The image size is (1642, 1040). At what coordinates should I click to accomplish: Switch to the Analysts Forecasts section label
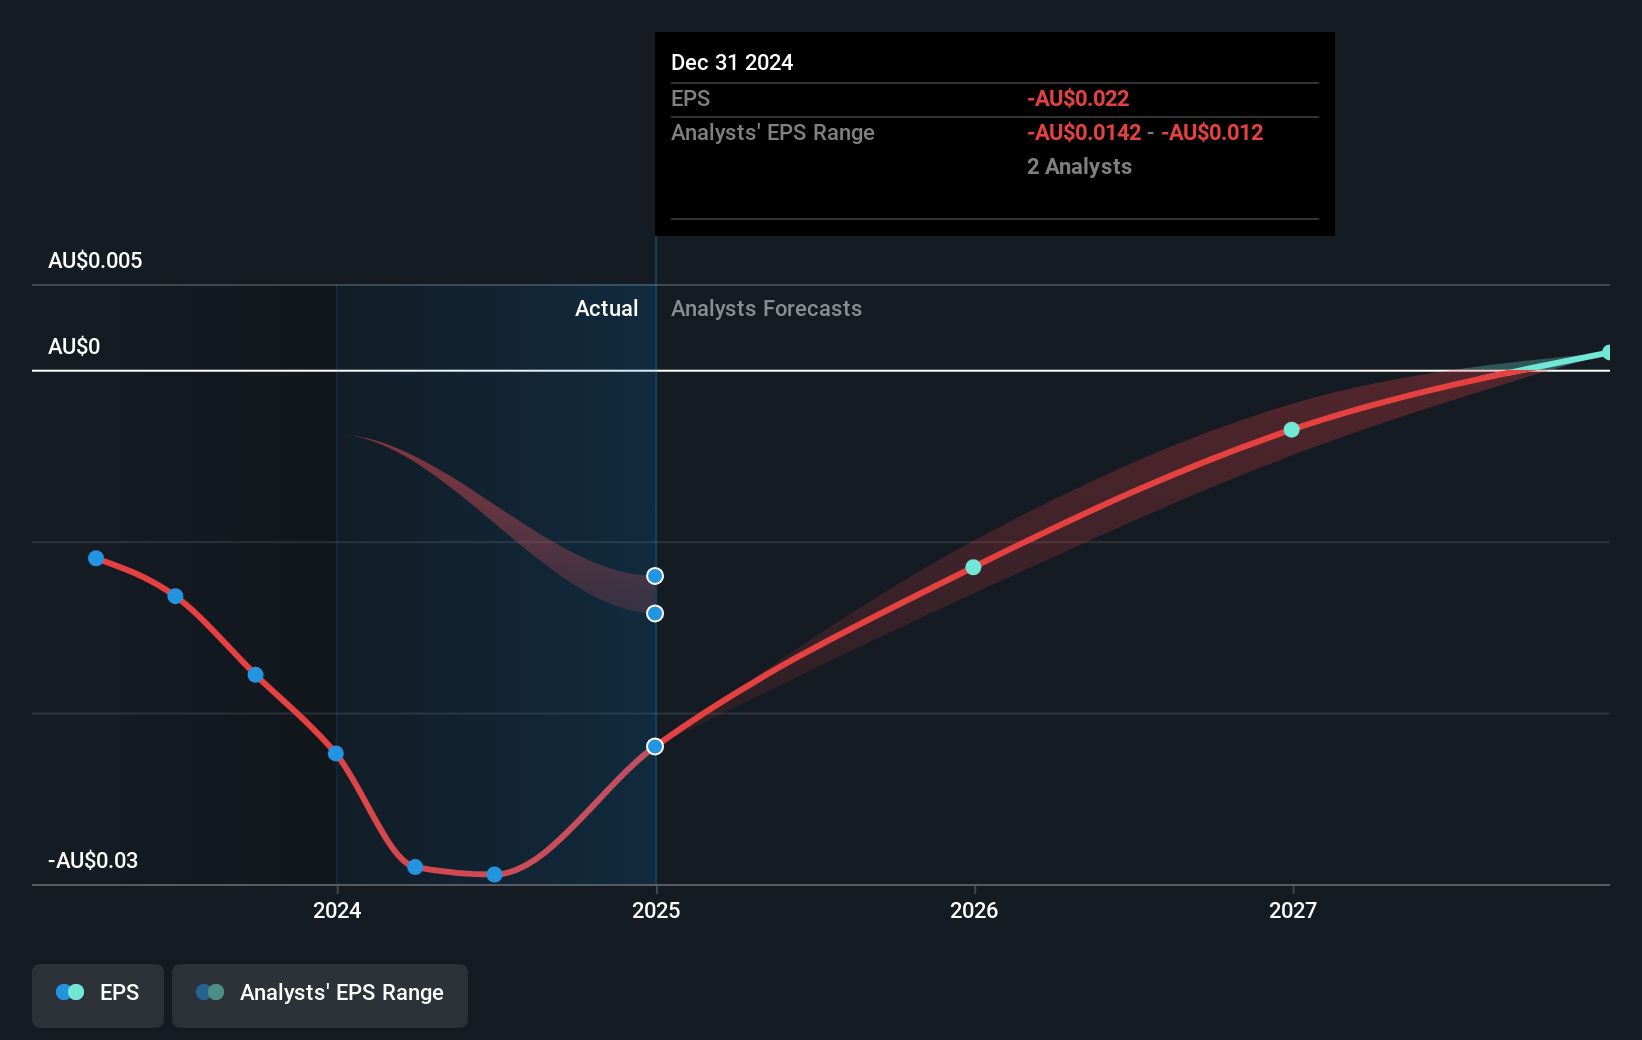[x=766, y=308]
